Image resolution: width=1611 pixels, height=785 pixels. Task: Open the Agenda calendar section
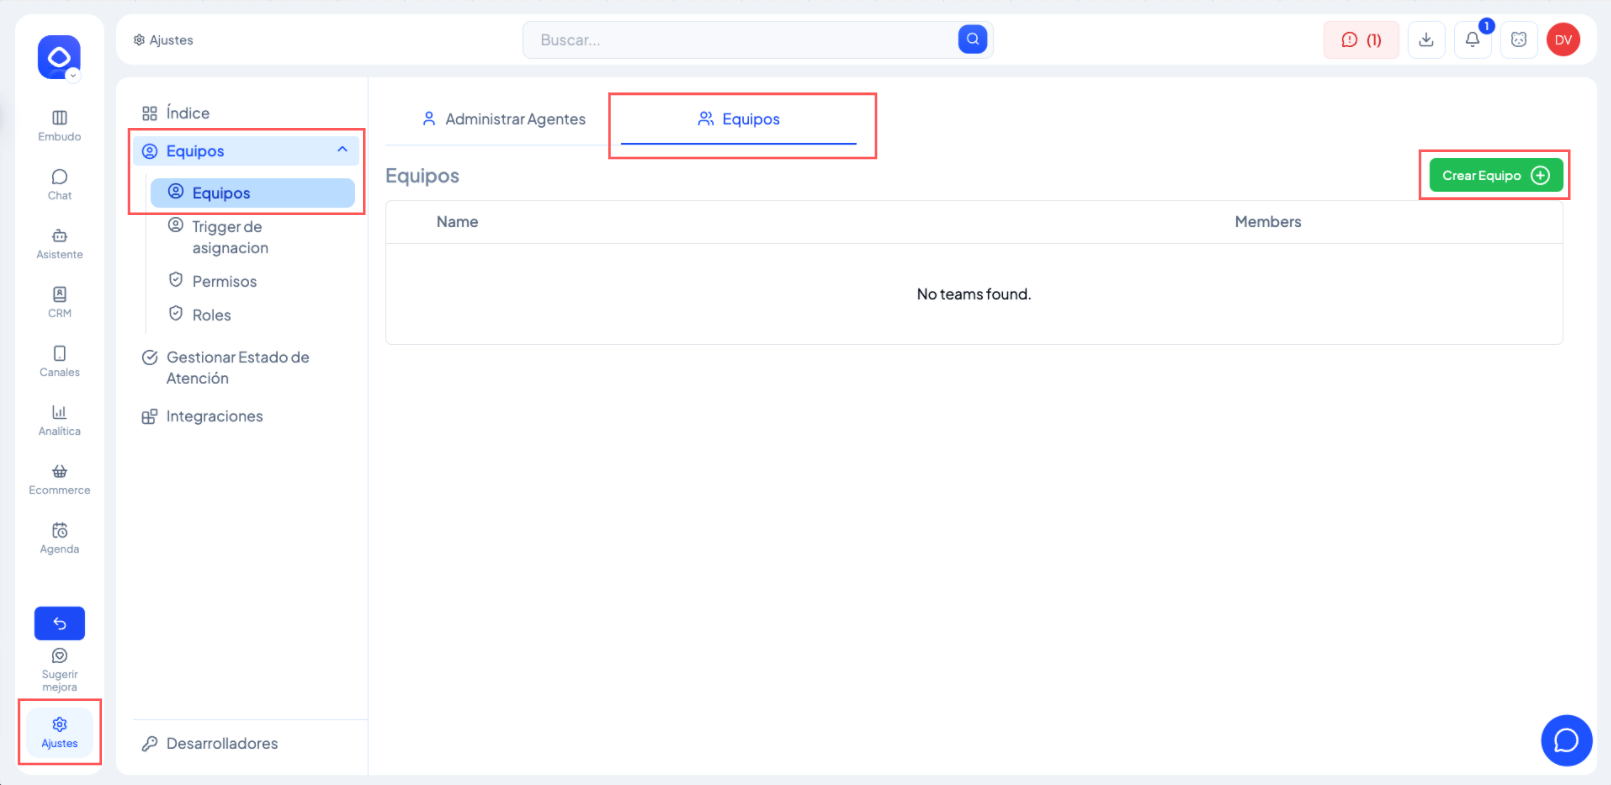tap(59, 538)
